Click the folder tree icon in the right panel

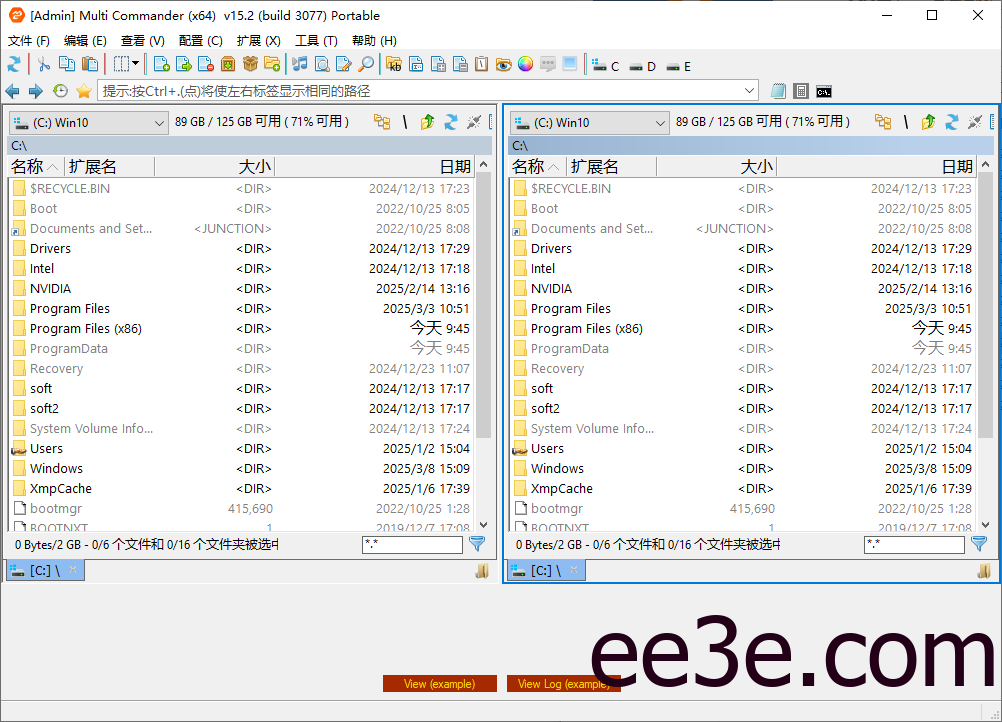883,121
